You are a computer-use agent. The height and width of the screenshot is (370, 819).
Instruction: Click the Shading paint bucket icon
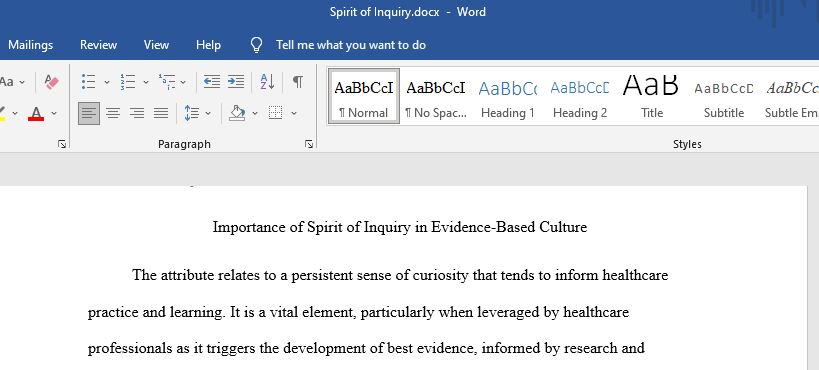coord(237,113)
